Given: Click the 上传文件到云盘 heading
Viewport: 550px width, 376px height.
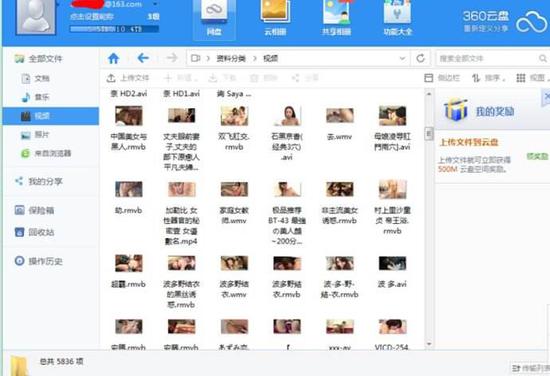Looking at the screenshot, I should 469,142.
